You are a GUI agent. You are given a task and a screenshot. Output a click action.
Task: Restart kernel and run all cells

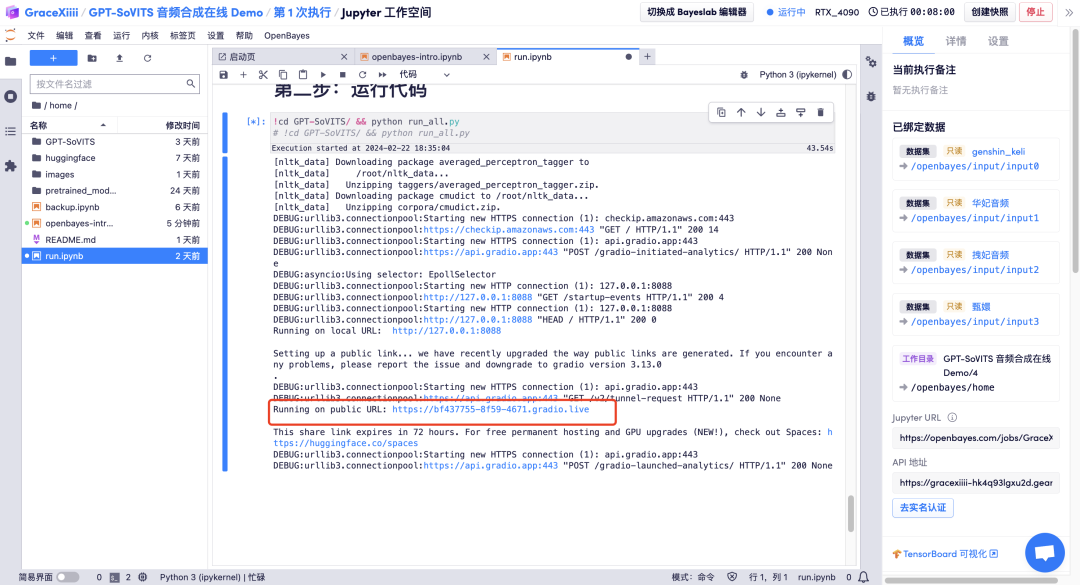coord(382,74)
